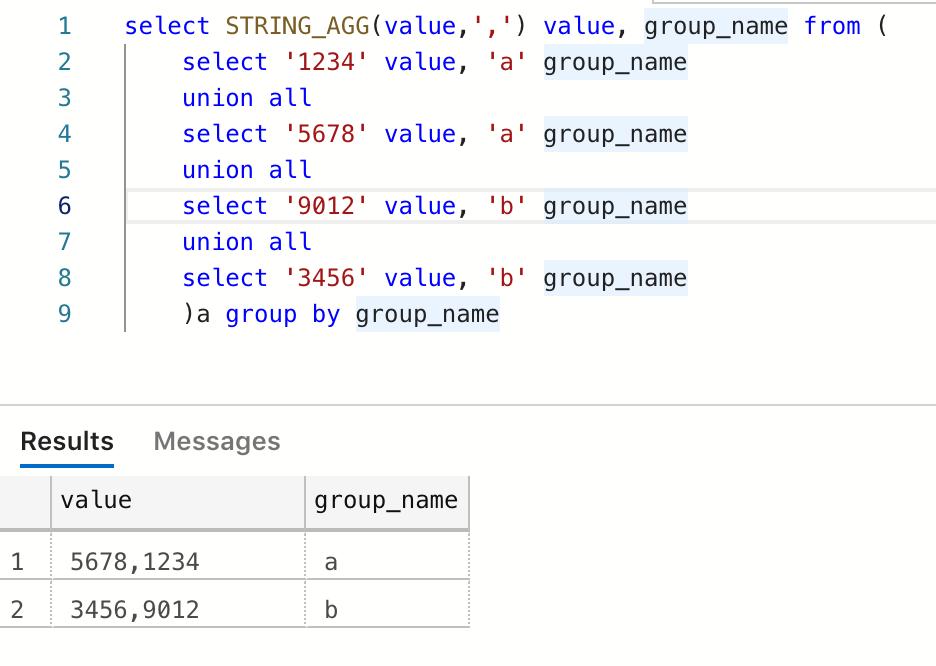Click the '1234' string literal
This screenshot has width=936, height=666.
point(325,62)
